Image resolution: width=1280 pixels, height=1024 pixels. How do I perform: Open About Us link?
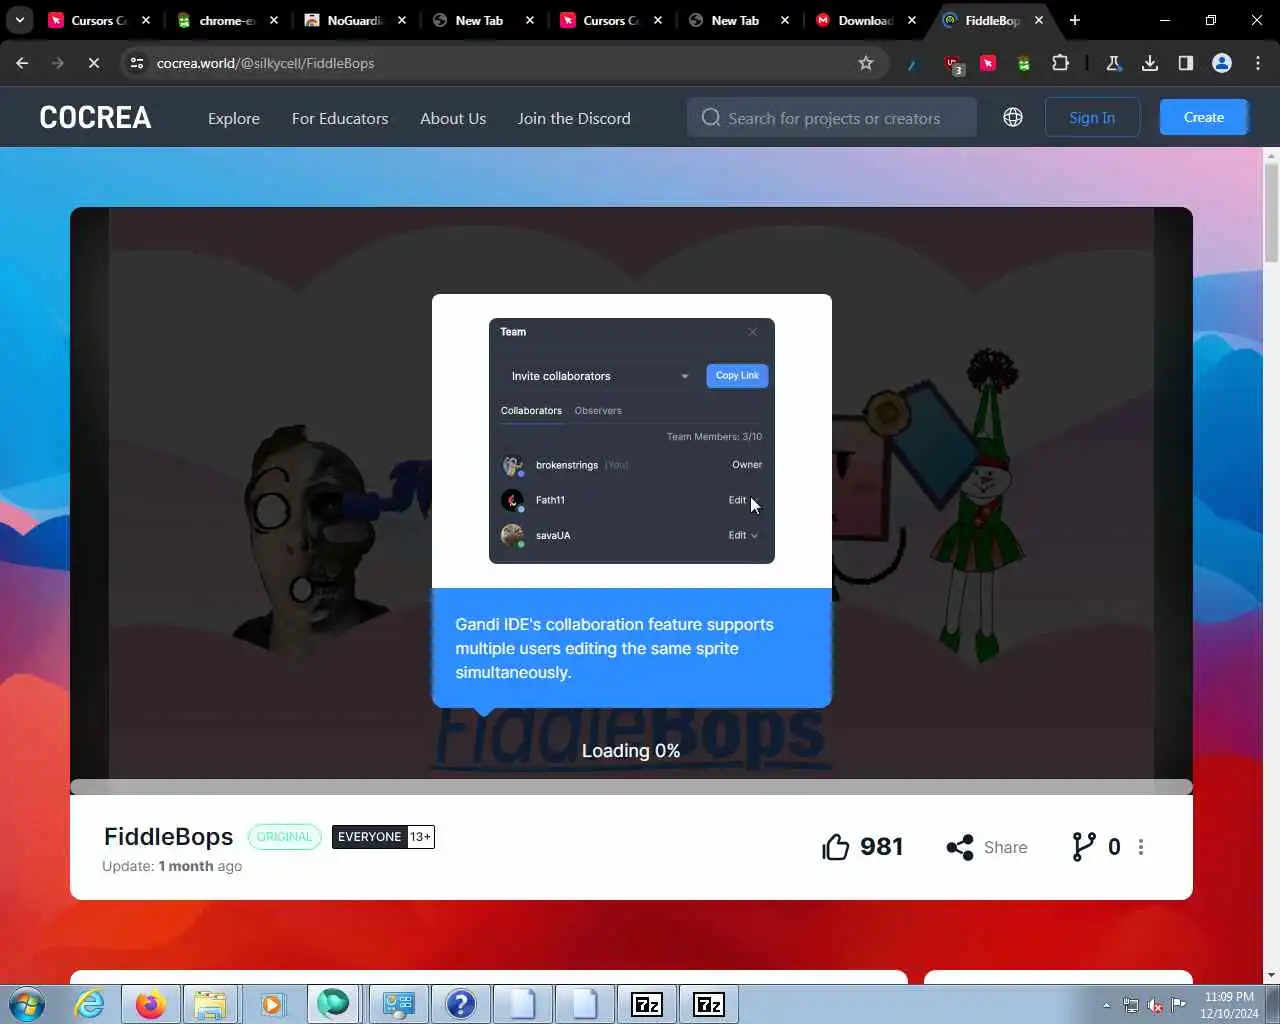(453, 118)
